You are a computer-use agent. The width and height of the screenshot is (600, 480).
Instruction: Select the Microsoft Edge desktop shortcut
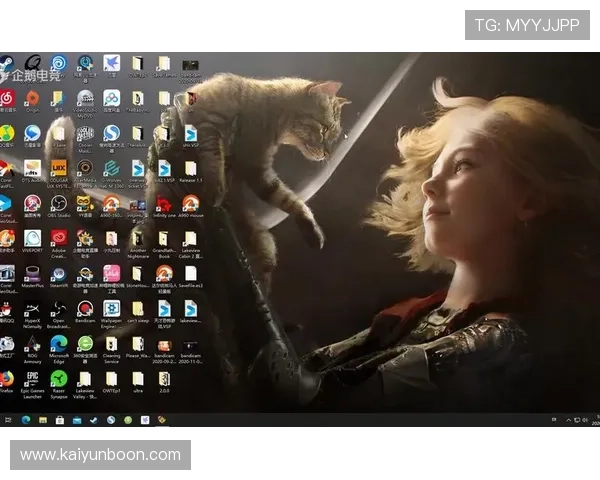click(x=59, y=344)
